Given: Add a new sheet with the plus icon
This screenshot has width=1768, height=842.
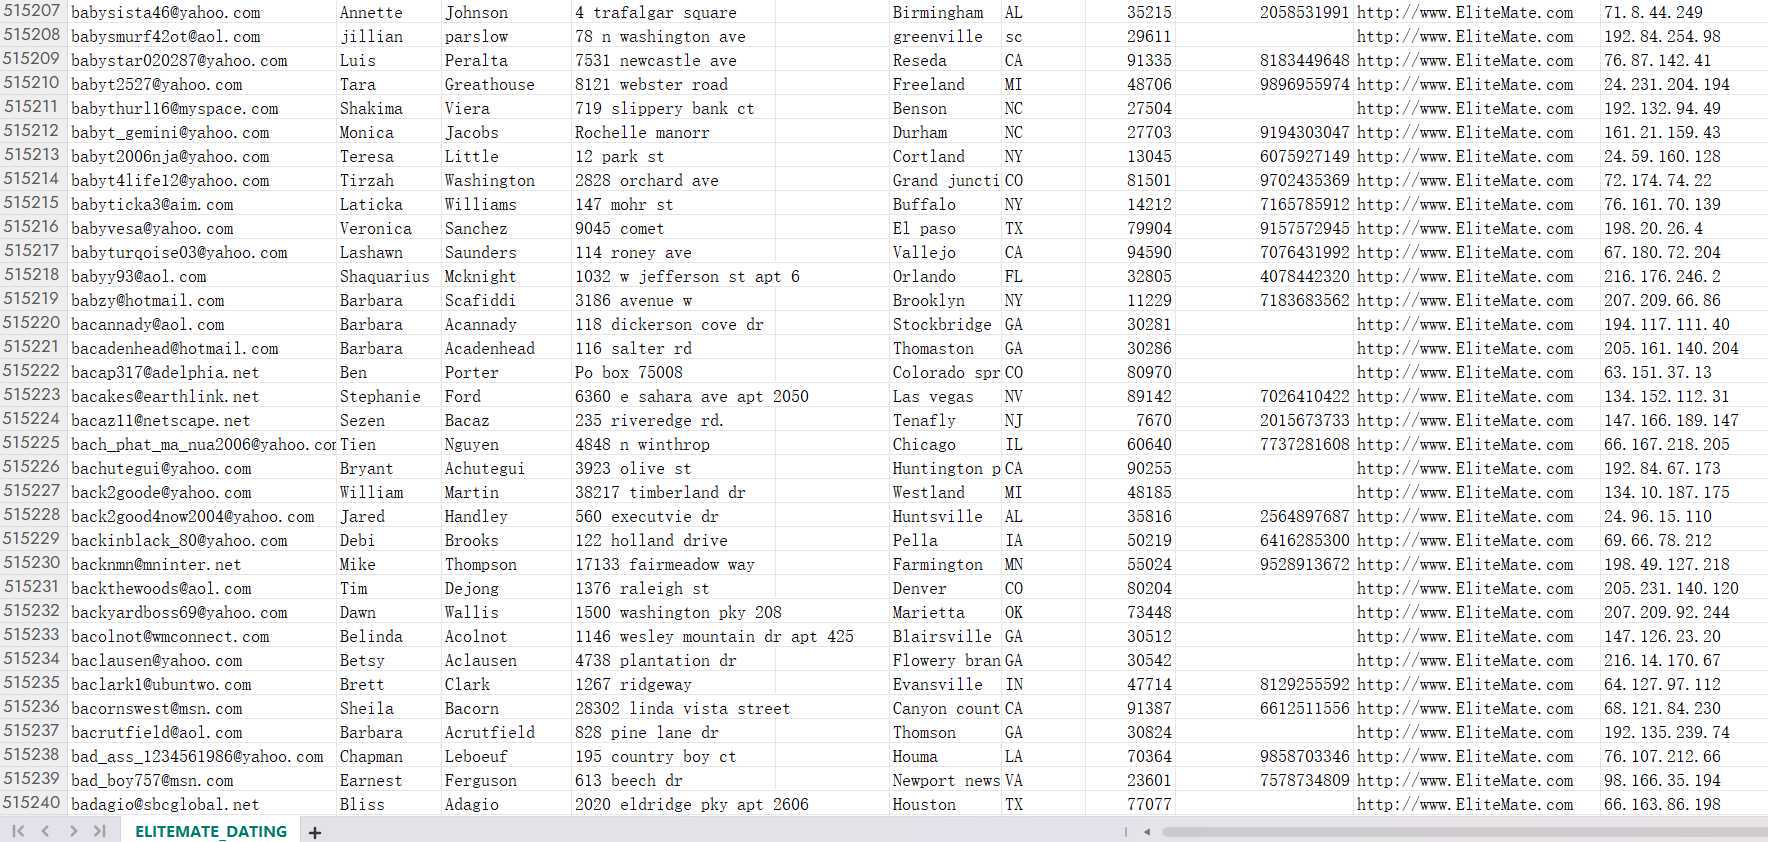Looking at the screenshot, I should tap(315, 832).
